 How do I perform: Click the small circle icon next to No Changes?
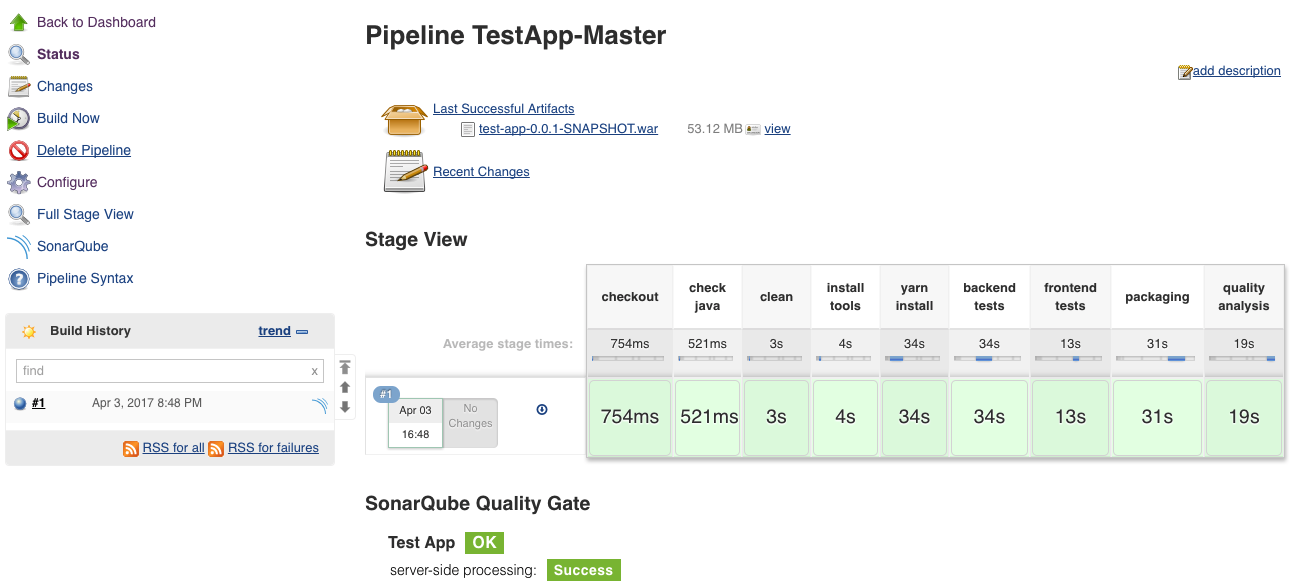542,409
